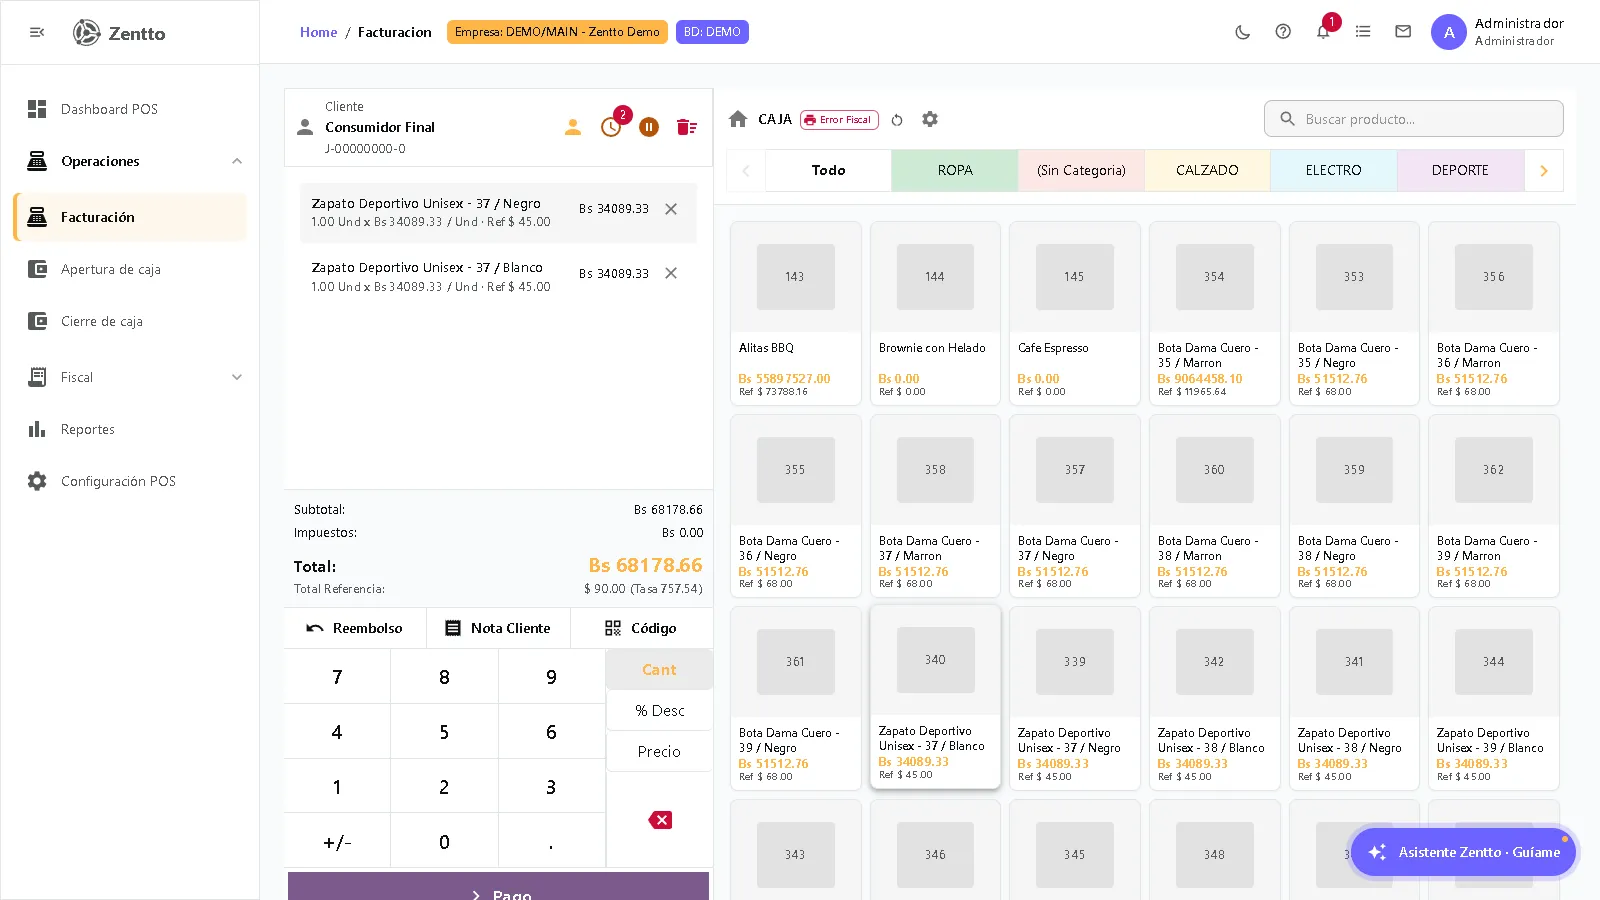Open the list view icon in header
The height and width of the screenshot is (900, 1600).
pyautogui.click(x=1363, y=32)
